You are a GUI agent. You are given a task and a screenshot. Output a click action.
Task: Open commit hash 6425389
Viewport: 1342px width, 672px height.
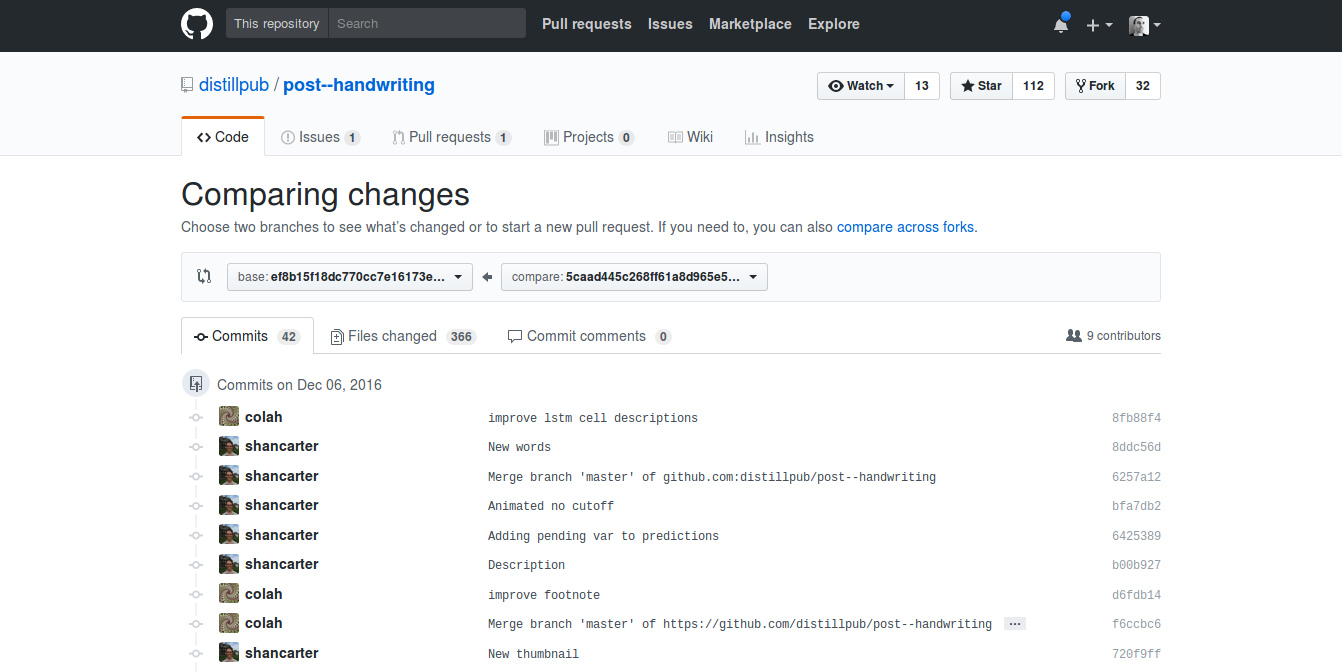1136,536
